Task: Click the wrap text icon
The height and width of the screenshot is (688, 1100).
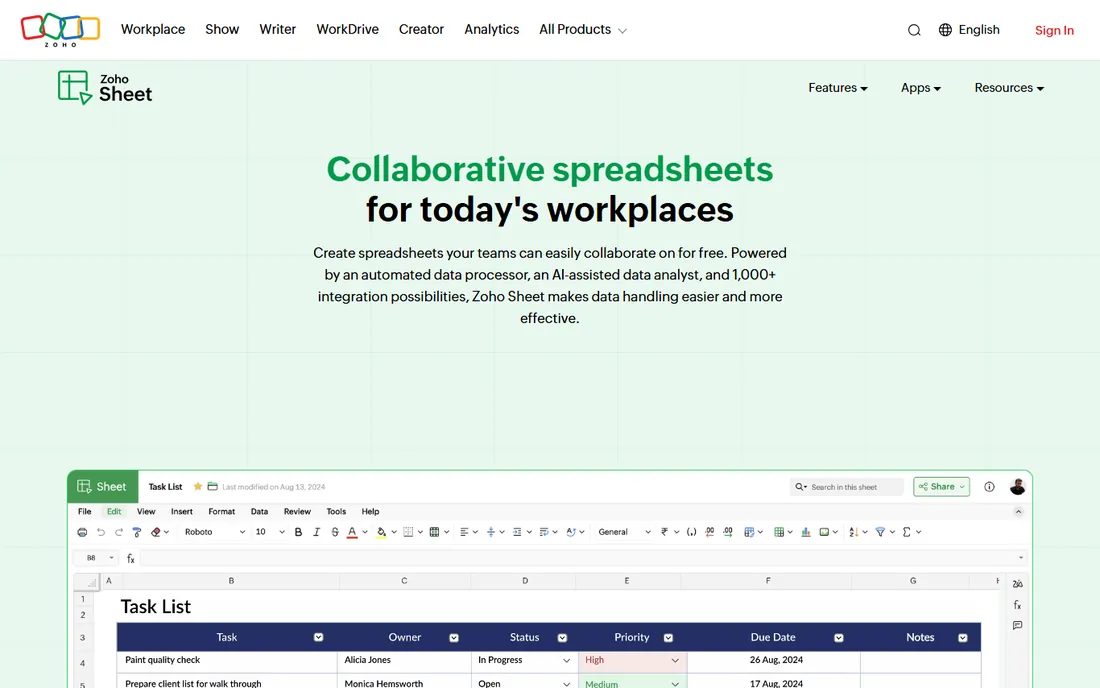Action: click(x=544, y=532)
